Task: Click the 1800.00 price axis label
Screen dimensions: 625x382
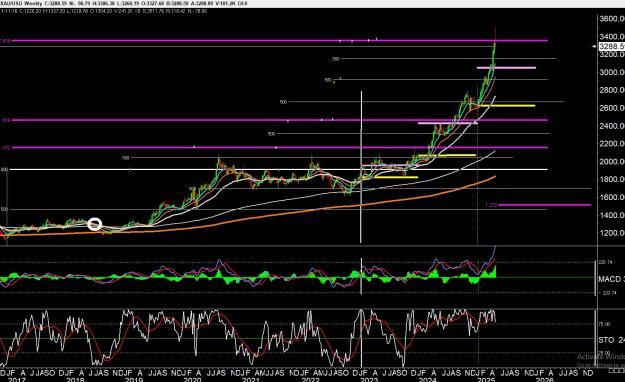Action: point(612,179)
